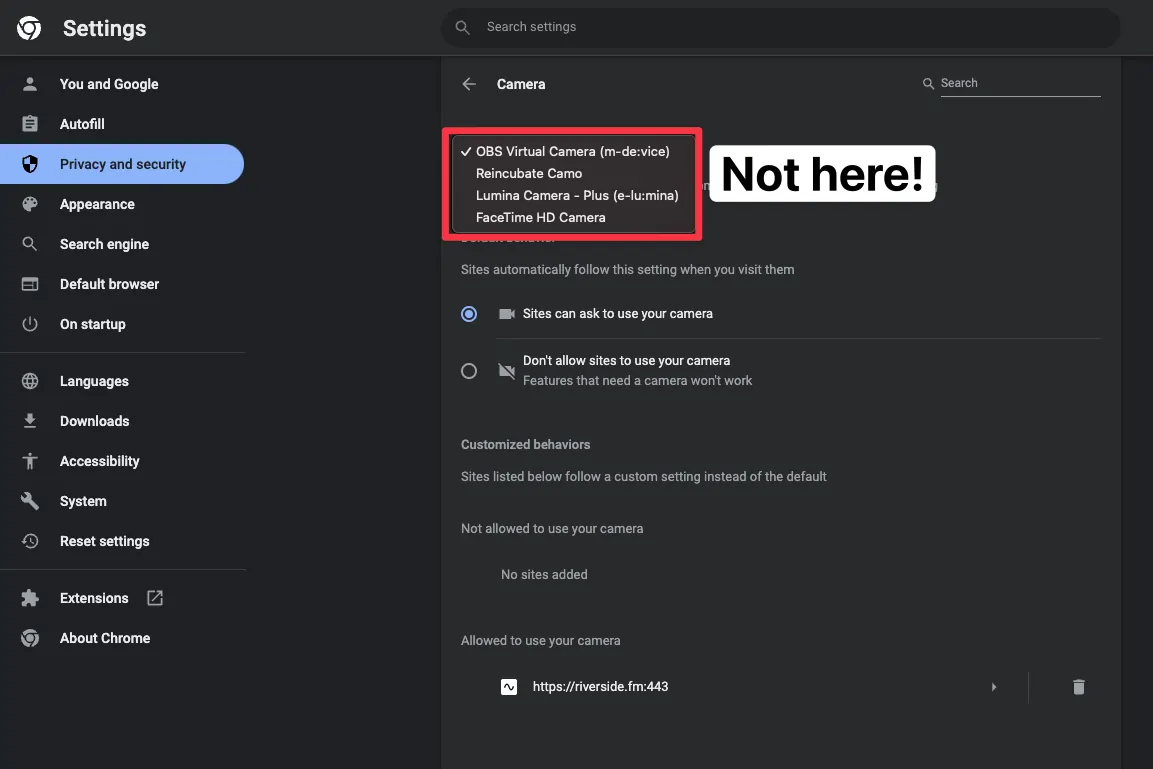The width and height of the screenshot is (1153, 769).
Task: Click the videocam icon for sites can ask
Action: (507, 314)
